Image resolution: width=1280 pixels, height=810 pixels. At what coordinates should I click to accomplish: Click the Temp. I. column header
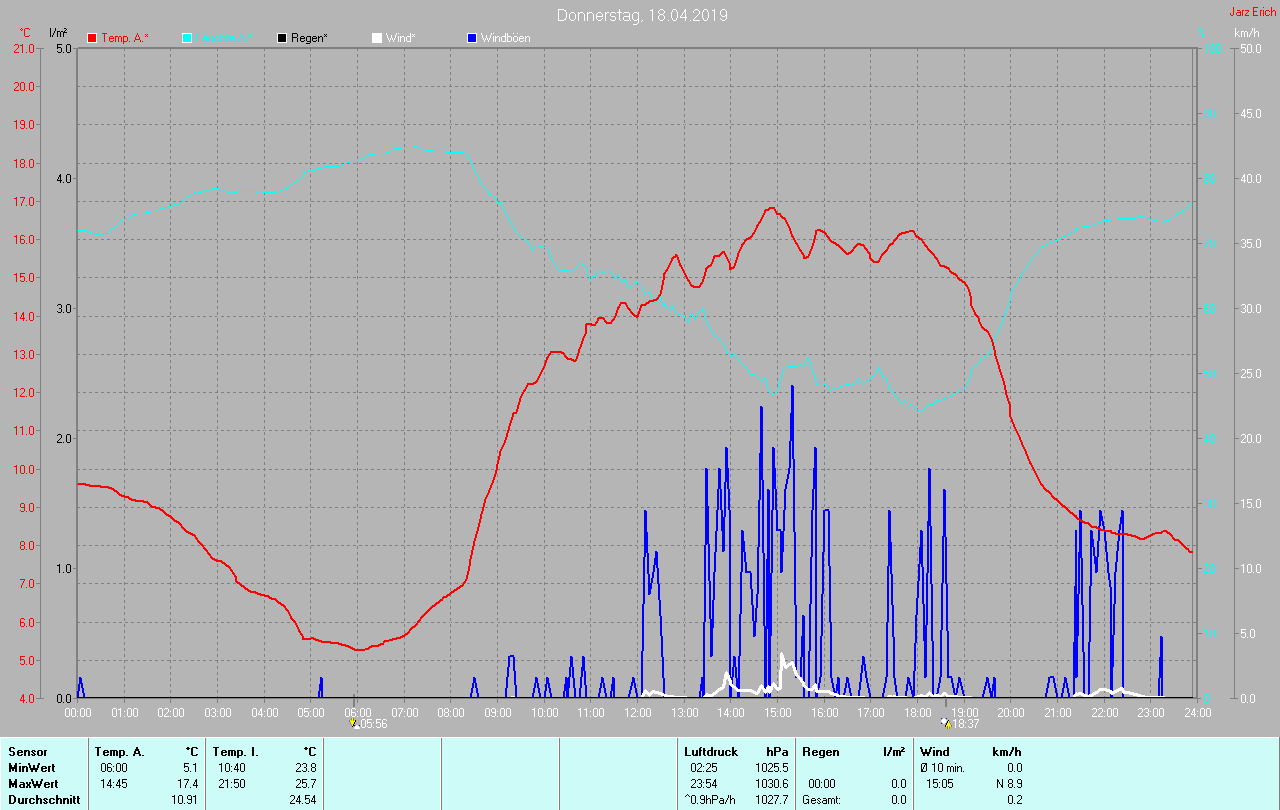[x=235, y=751]
